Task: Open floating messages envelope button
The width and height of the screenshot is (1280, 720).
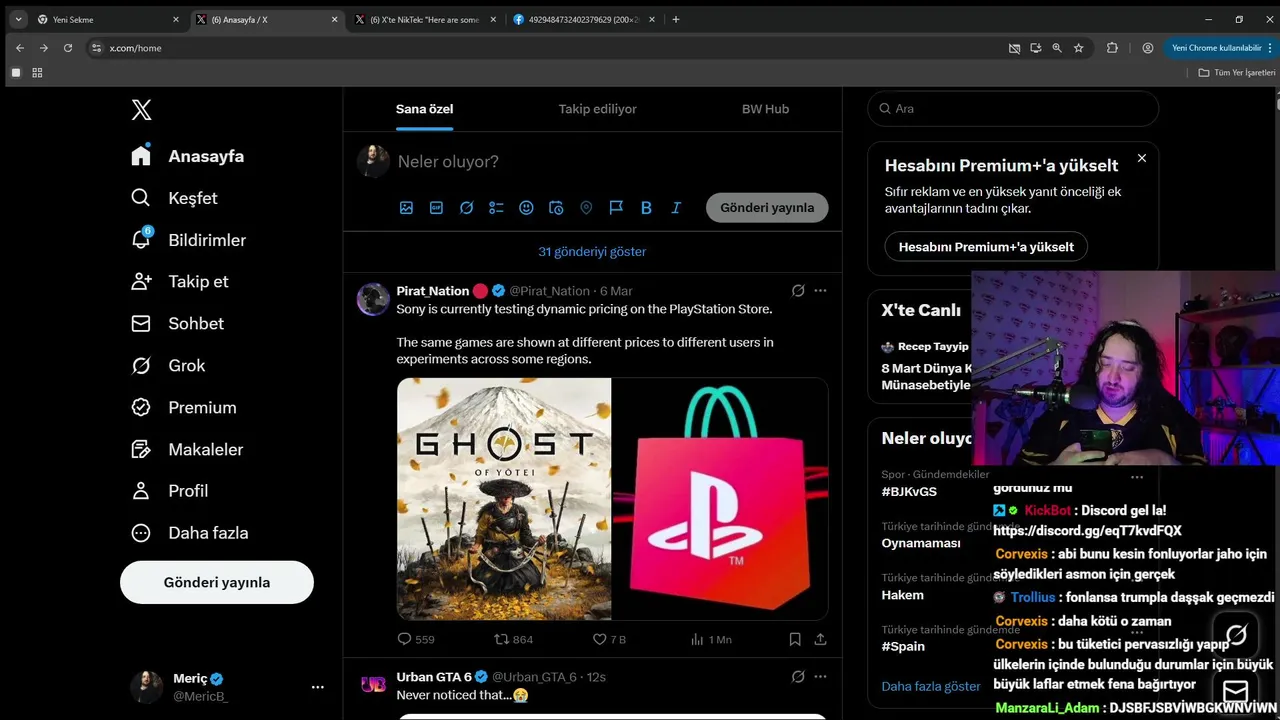Action: pyautogui.click(x=1236, y=692)
